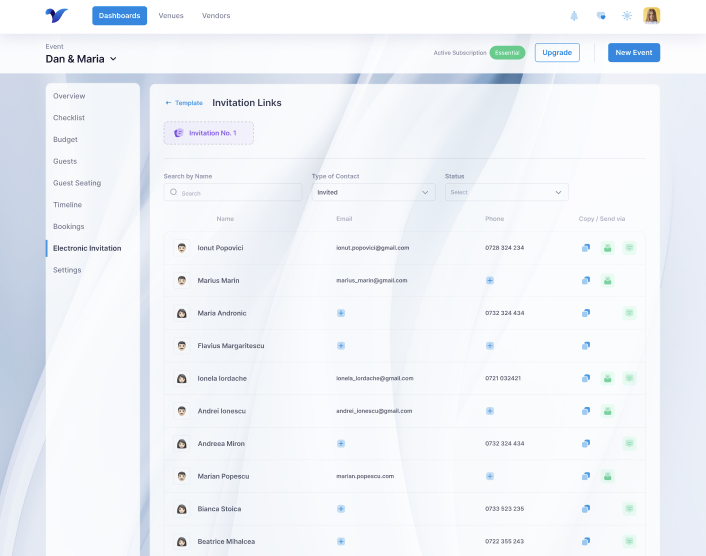Screen dimensions: 706x556
Task: Click the Upgrade button
Action: point(557,52)
